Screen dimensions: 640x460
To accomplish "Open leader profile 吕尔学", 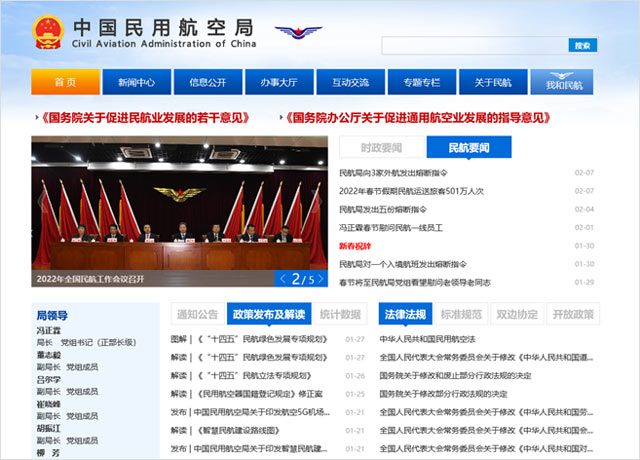I will coord(49,380).
